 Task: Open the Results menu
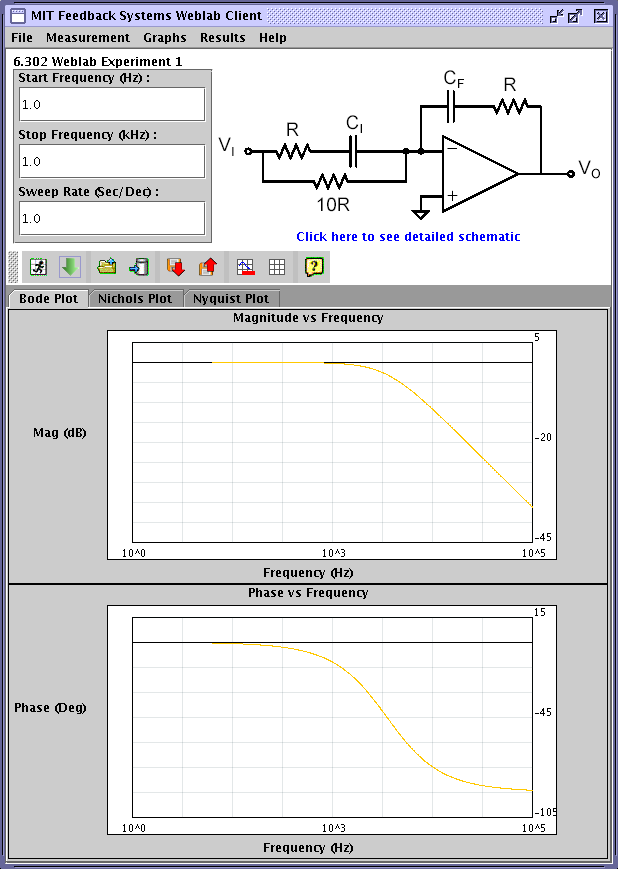[222, 38]
